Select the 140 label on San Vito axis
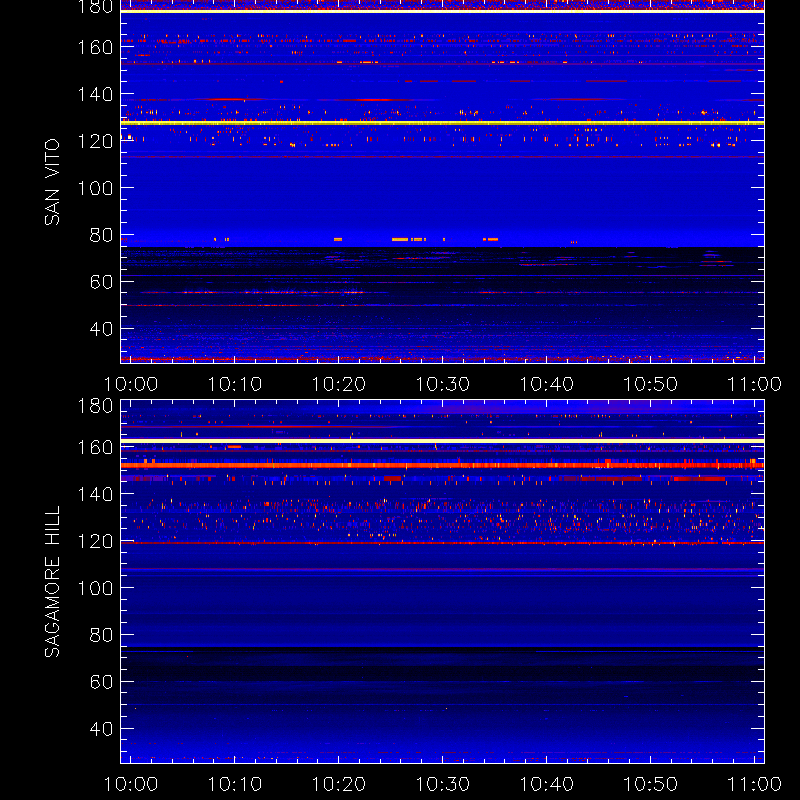The height and width of the screenshot is (800, 800). [95, 94]
